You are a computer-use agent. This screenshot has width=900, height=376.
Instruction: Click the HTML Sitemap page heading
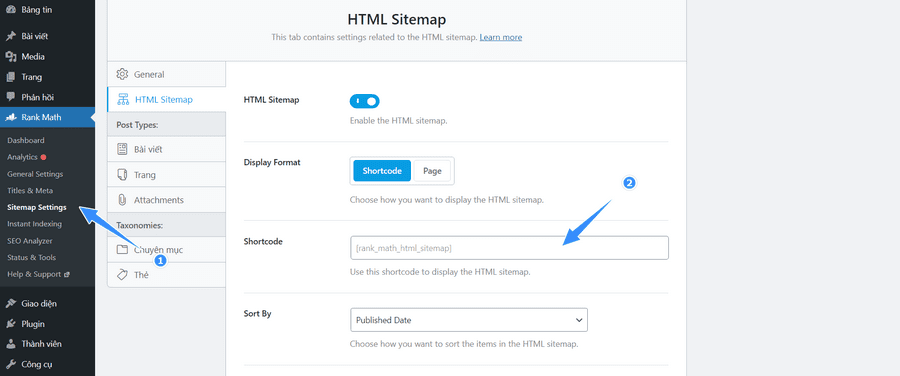tap(397, 20)
